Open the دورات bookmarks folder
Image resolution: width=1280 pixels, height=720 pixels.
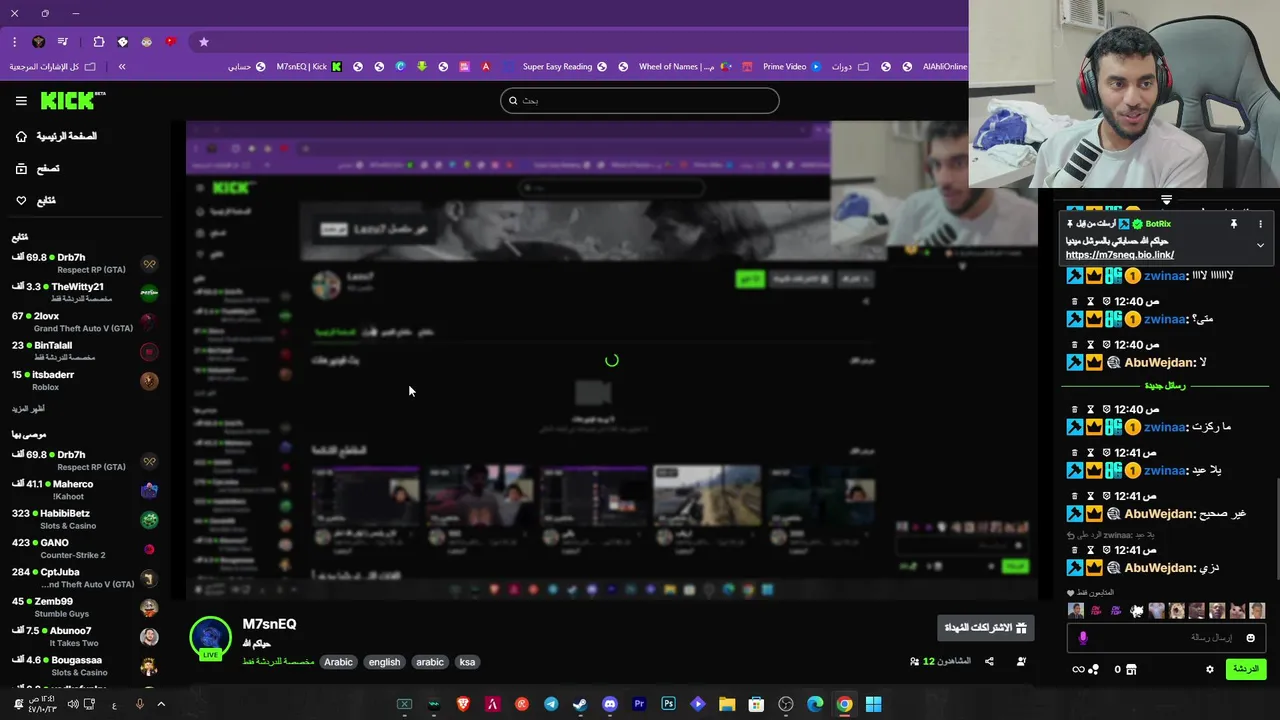point(850,67)
